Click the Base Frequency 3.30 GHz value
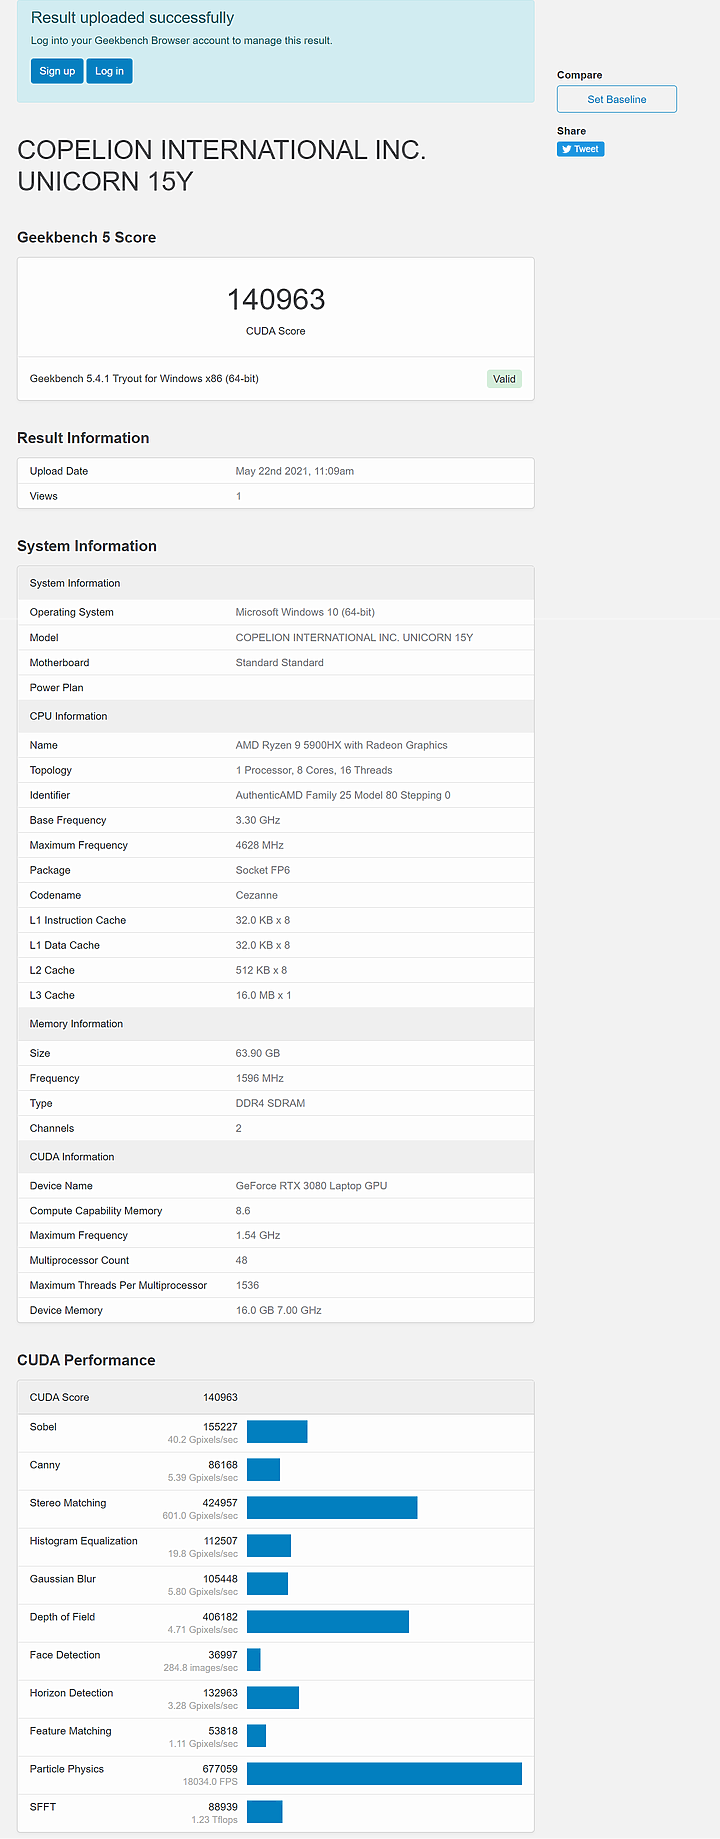Image resolution: width=720 pixels, height=1839 pixels. click(x=258, y=820)
